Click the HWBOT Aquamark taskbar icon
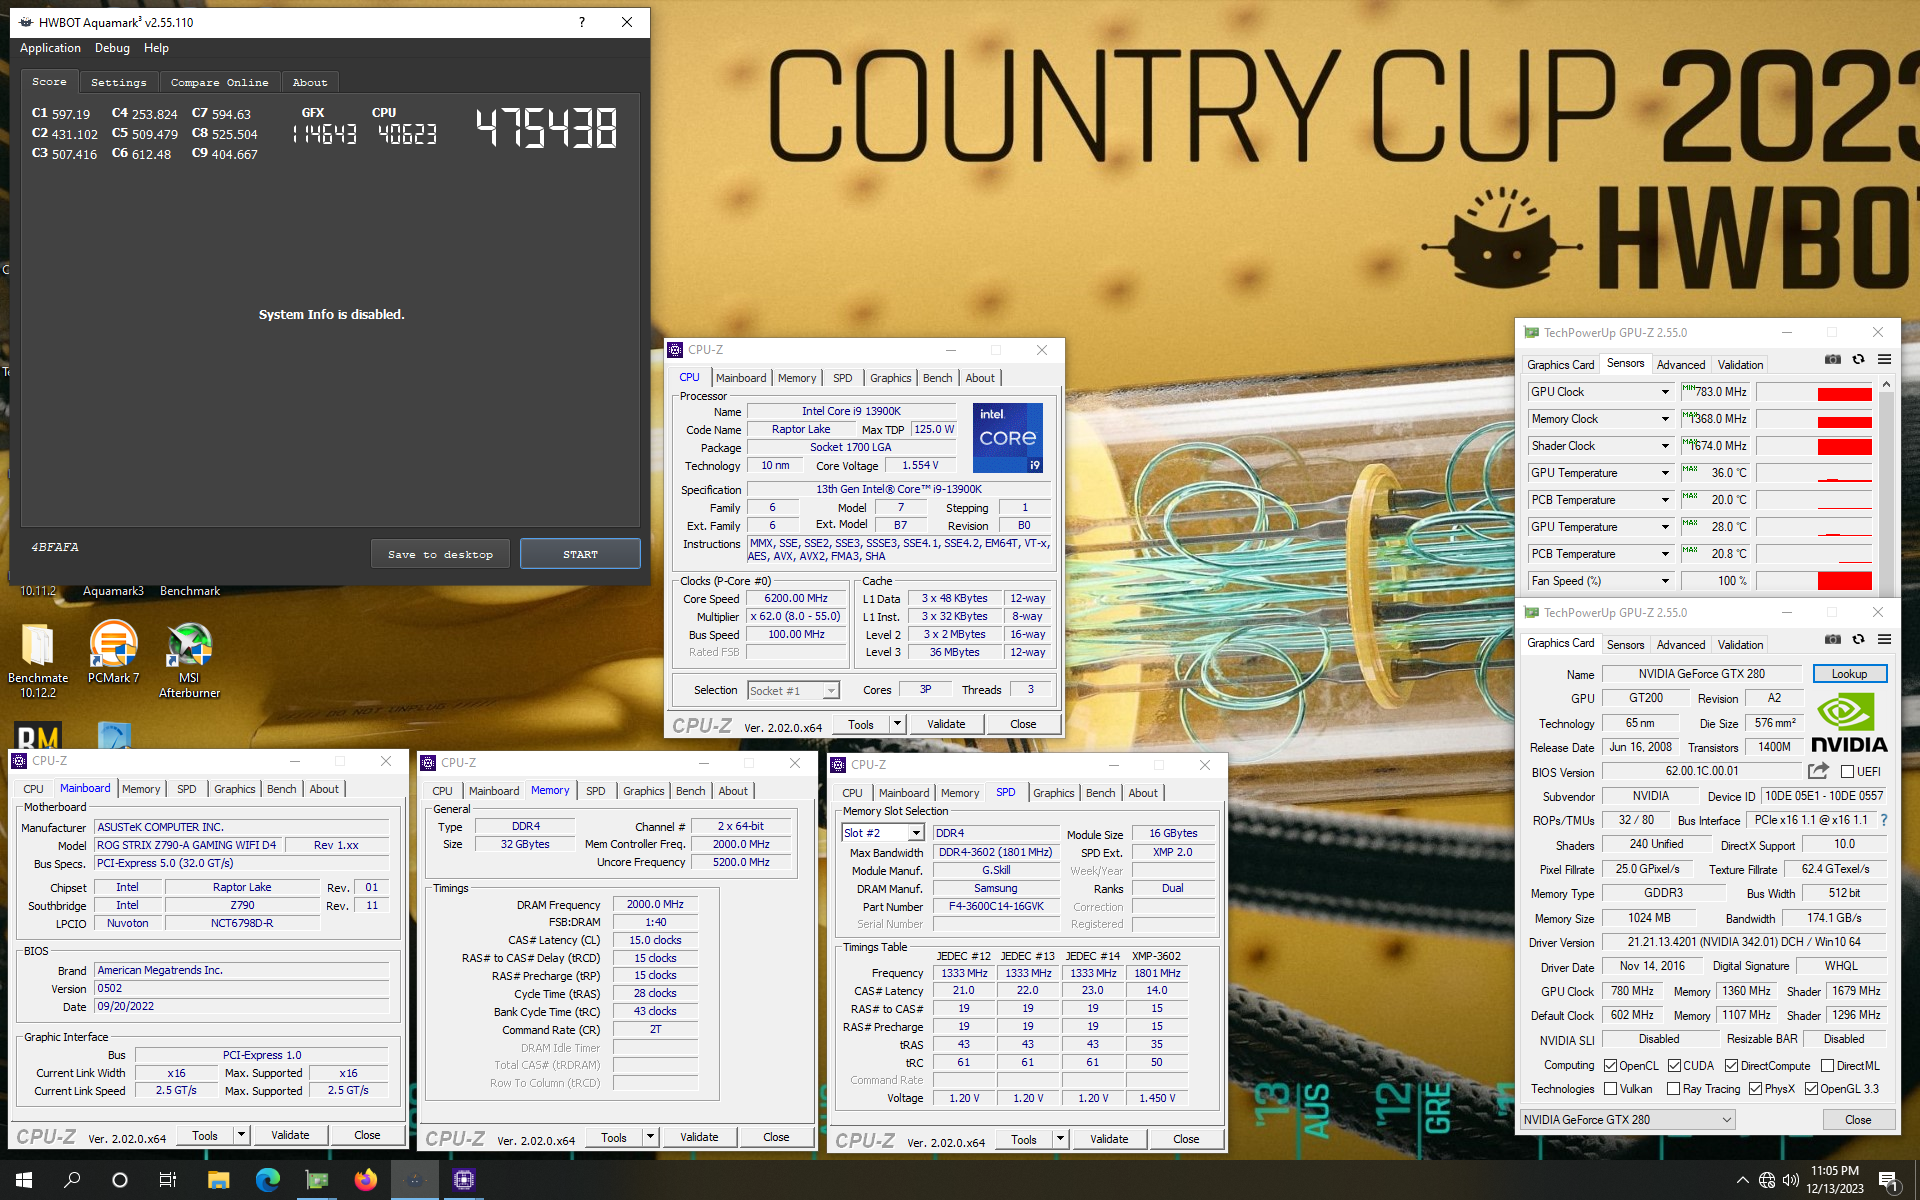The width and height of the screenshot is (1920, 1200). pos(414,1180)
